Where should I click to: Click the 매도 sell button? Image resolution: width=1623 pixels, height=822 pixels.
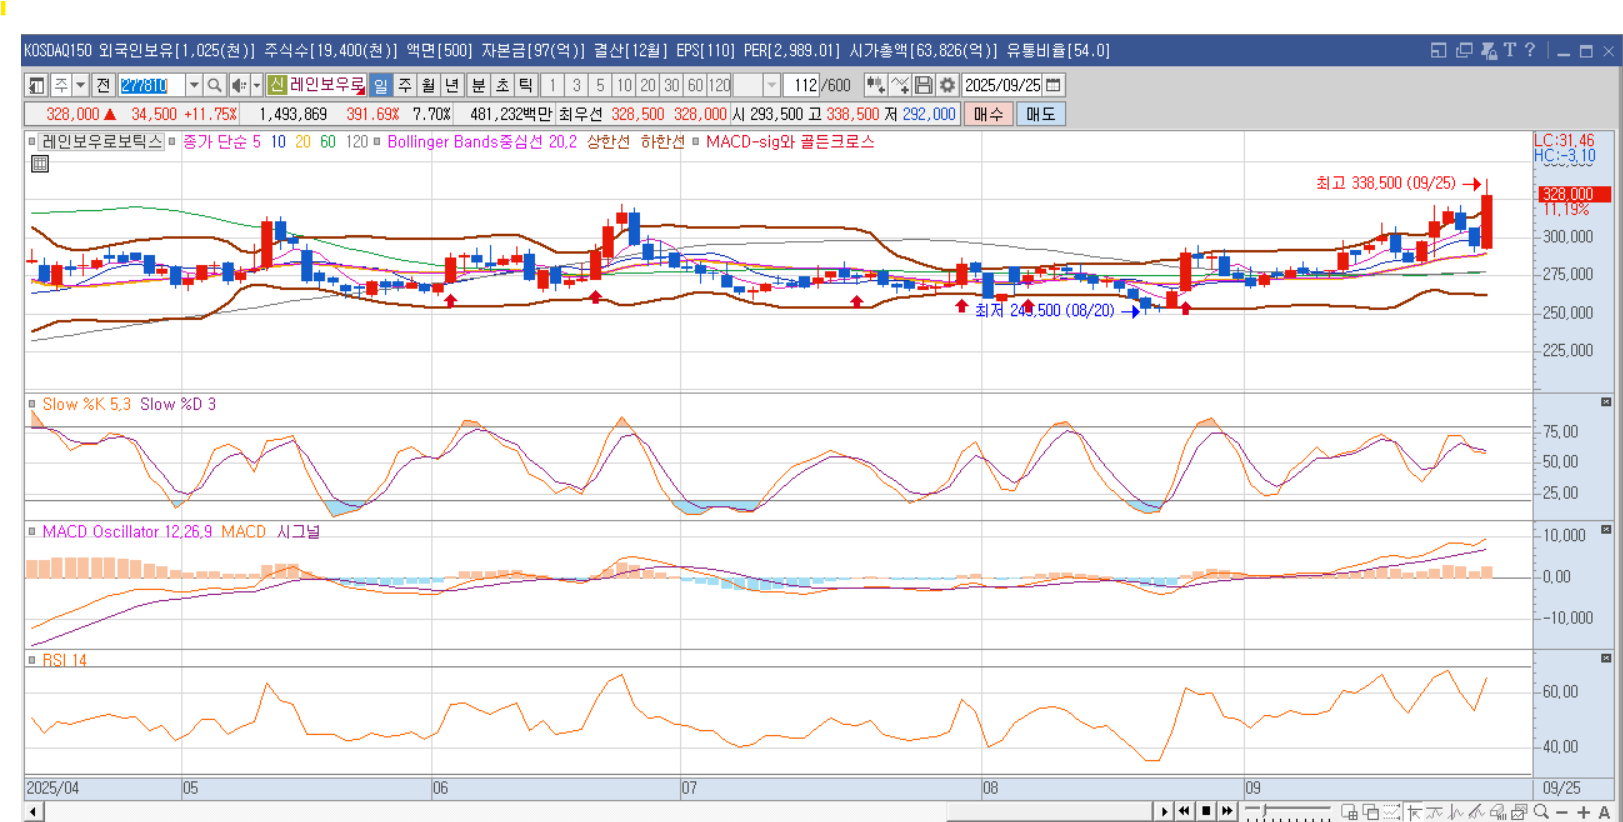(1040, 114)
